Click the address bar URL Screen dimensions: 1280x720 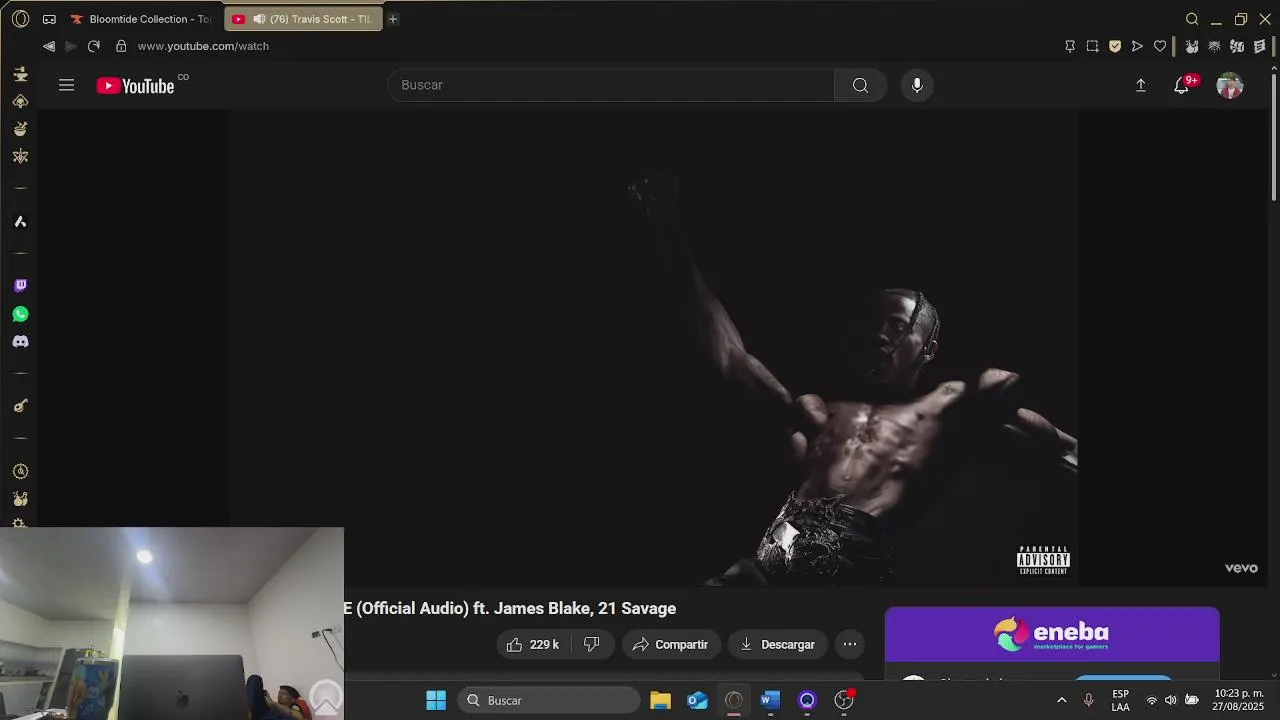203,46
